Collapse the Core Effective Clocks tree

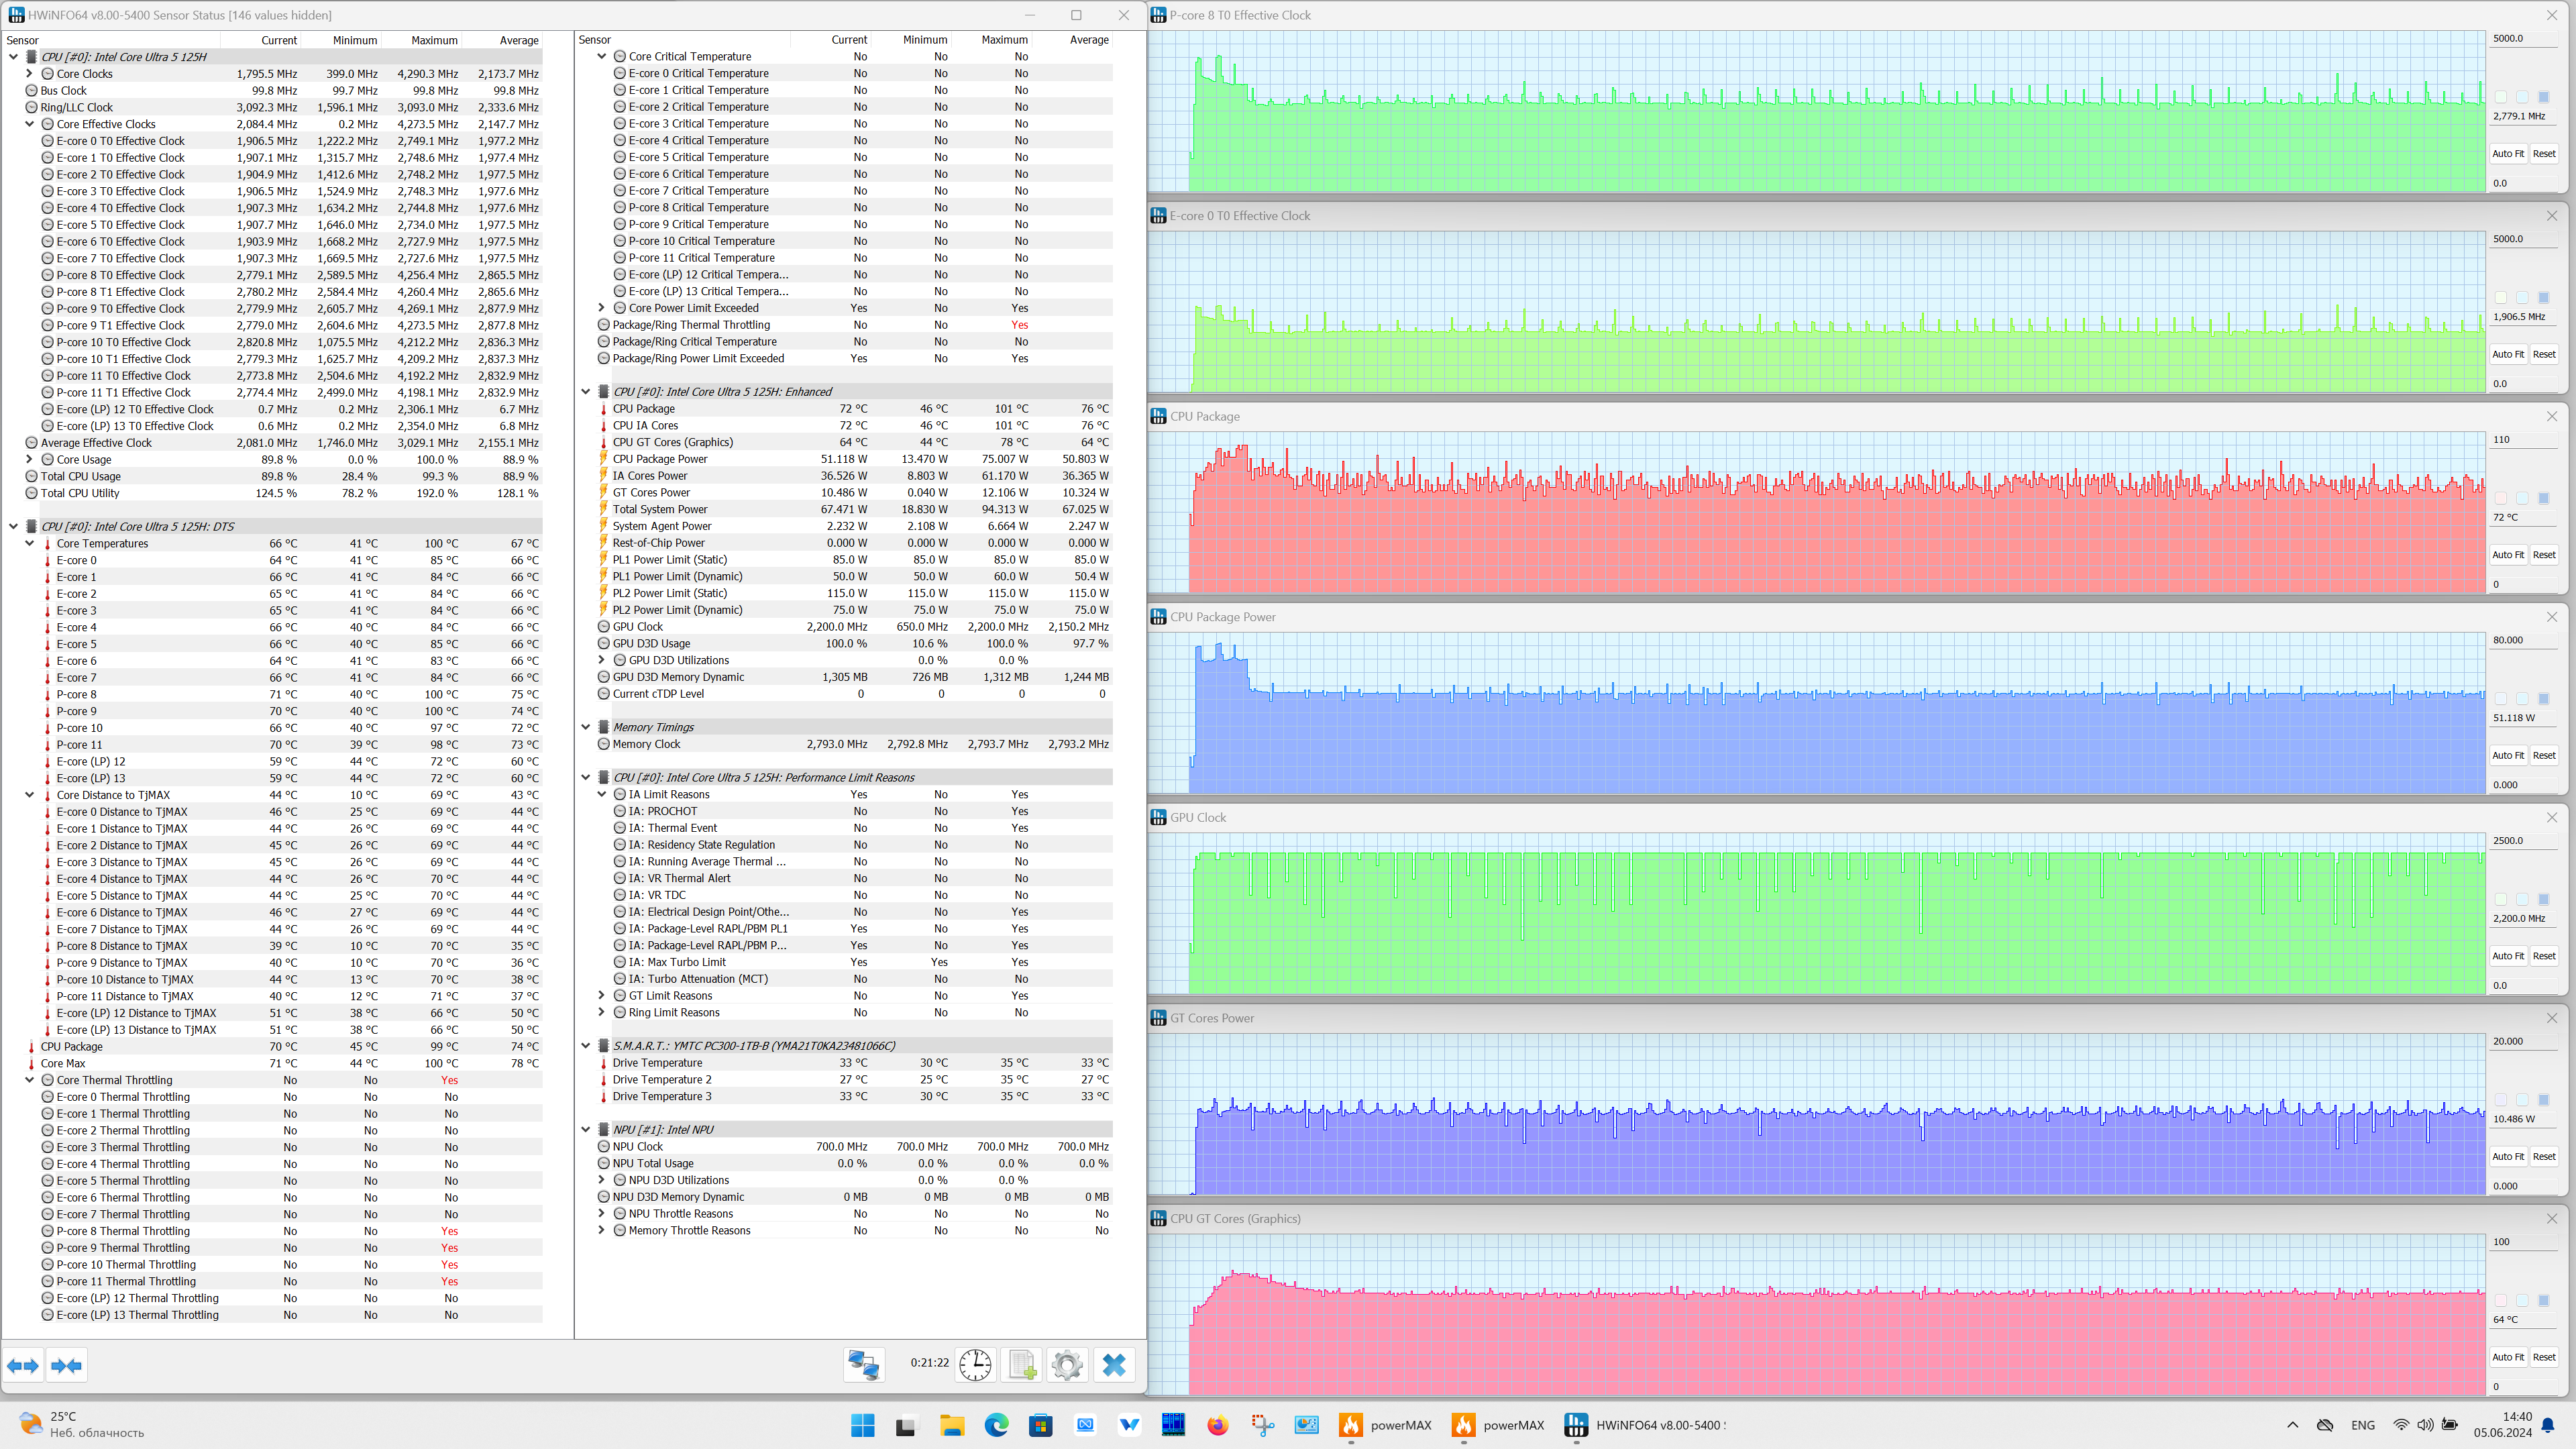pyautogui.click(x=30, y=124)
